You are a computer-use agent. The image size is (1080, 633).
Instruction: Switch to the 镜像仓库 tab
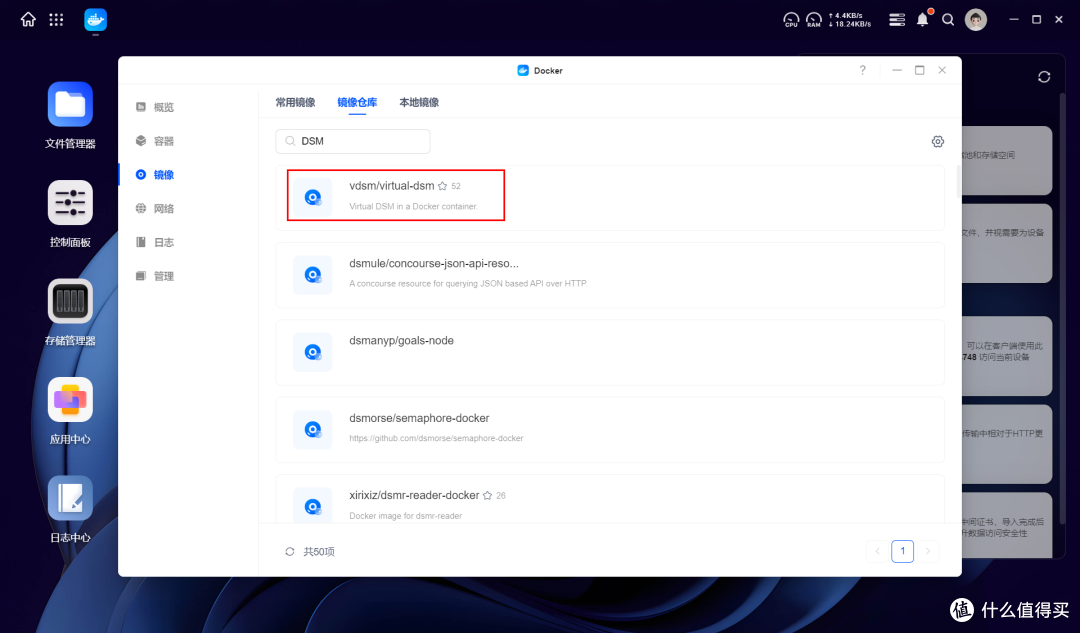click(357, 103)
